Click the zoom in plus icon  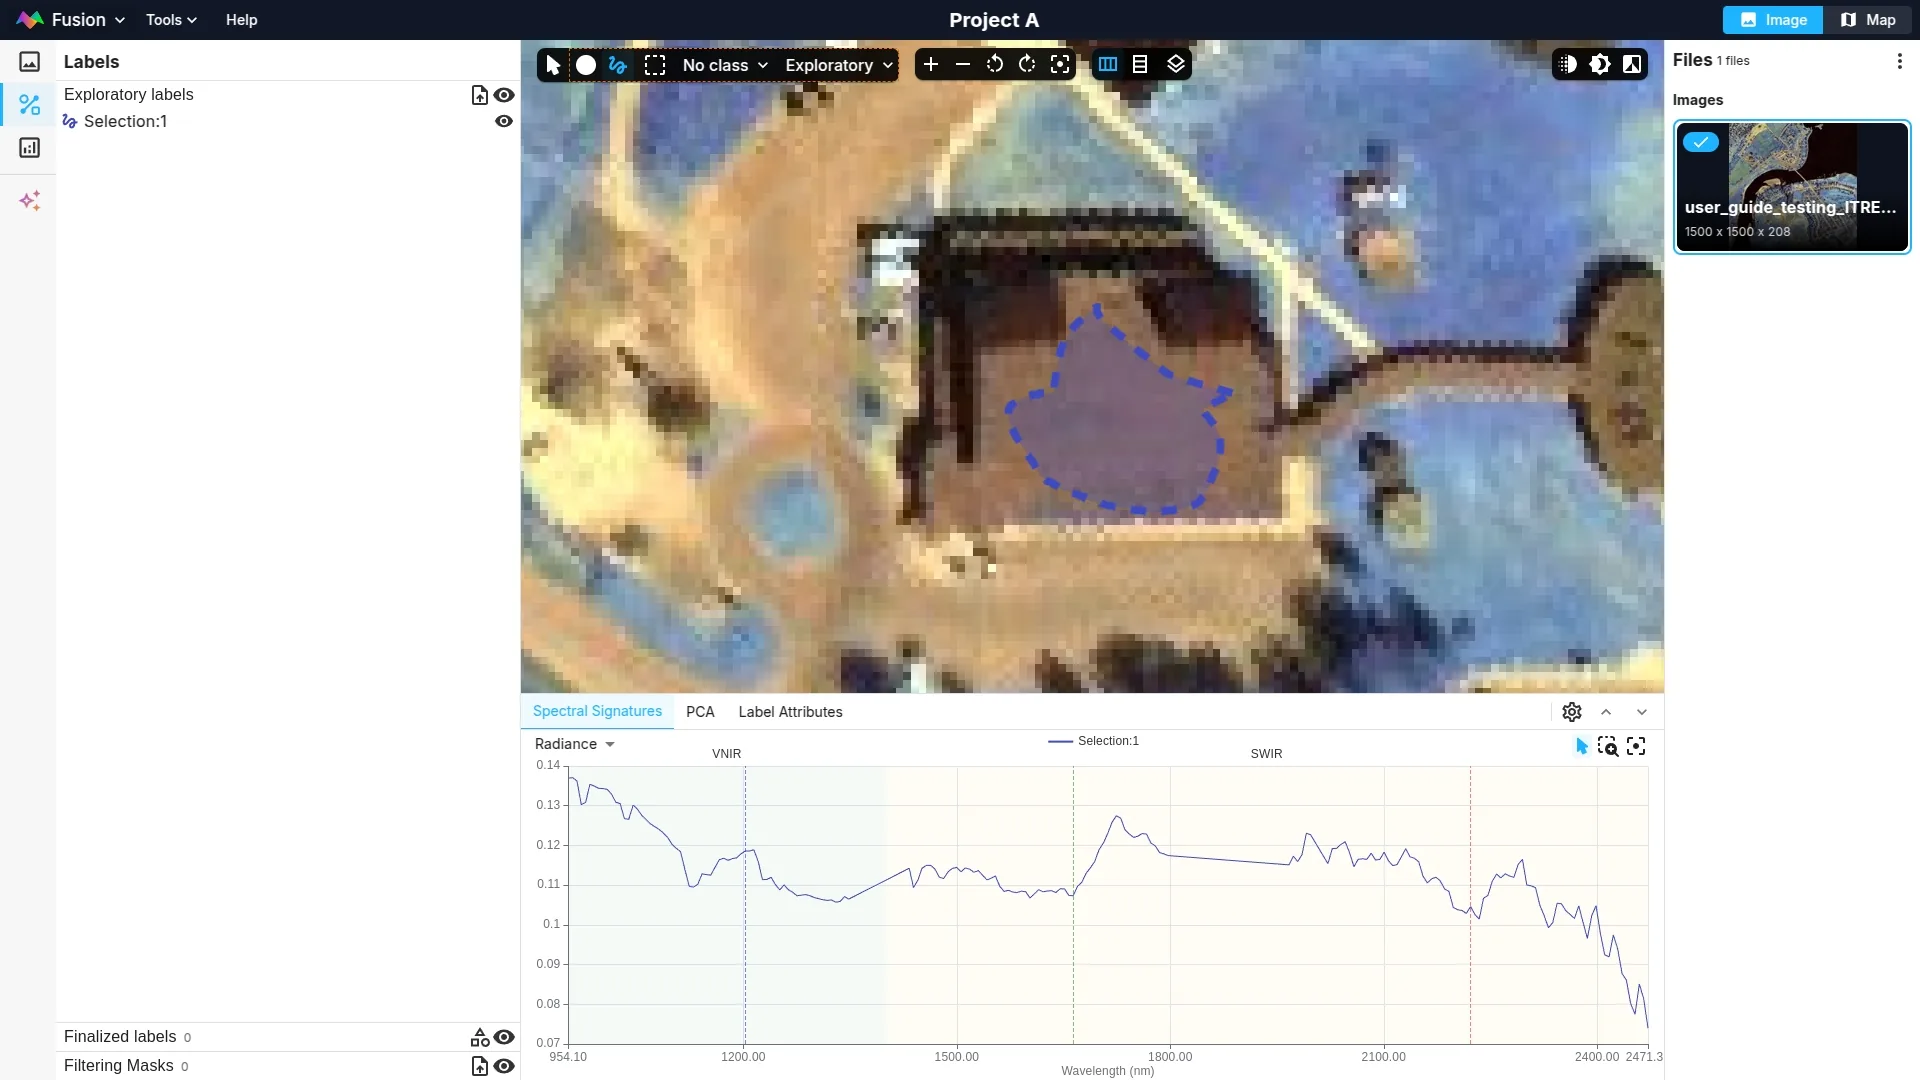pyautogui.click(x=931, y=65)
